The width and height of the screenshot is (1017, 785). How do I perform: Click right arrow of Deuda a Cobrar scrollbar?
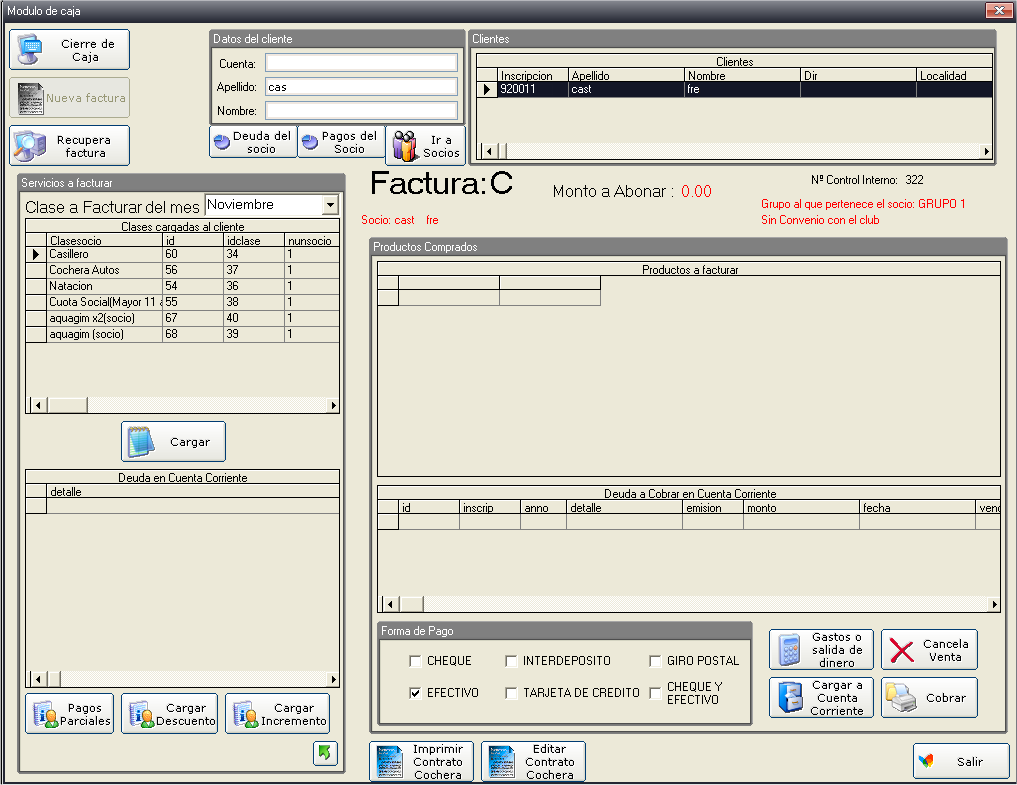(x=994, y=605)
